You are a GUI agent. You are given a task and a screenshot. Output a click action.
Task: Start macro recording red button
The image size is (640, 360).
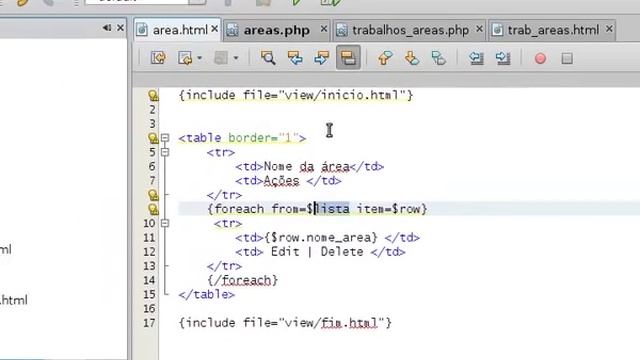(x=540, y=58)
